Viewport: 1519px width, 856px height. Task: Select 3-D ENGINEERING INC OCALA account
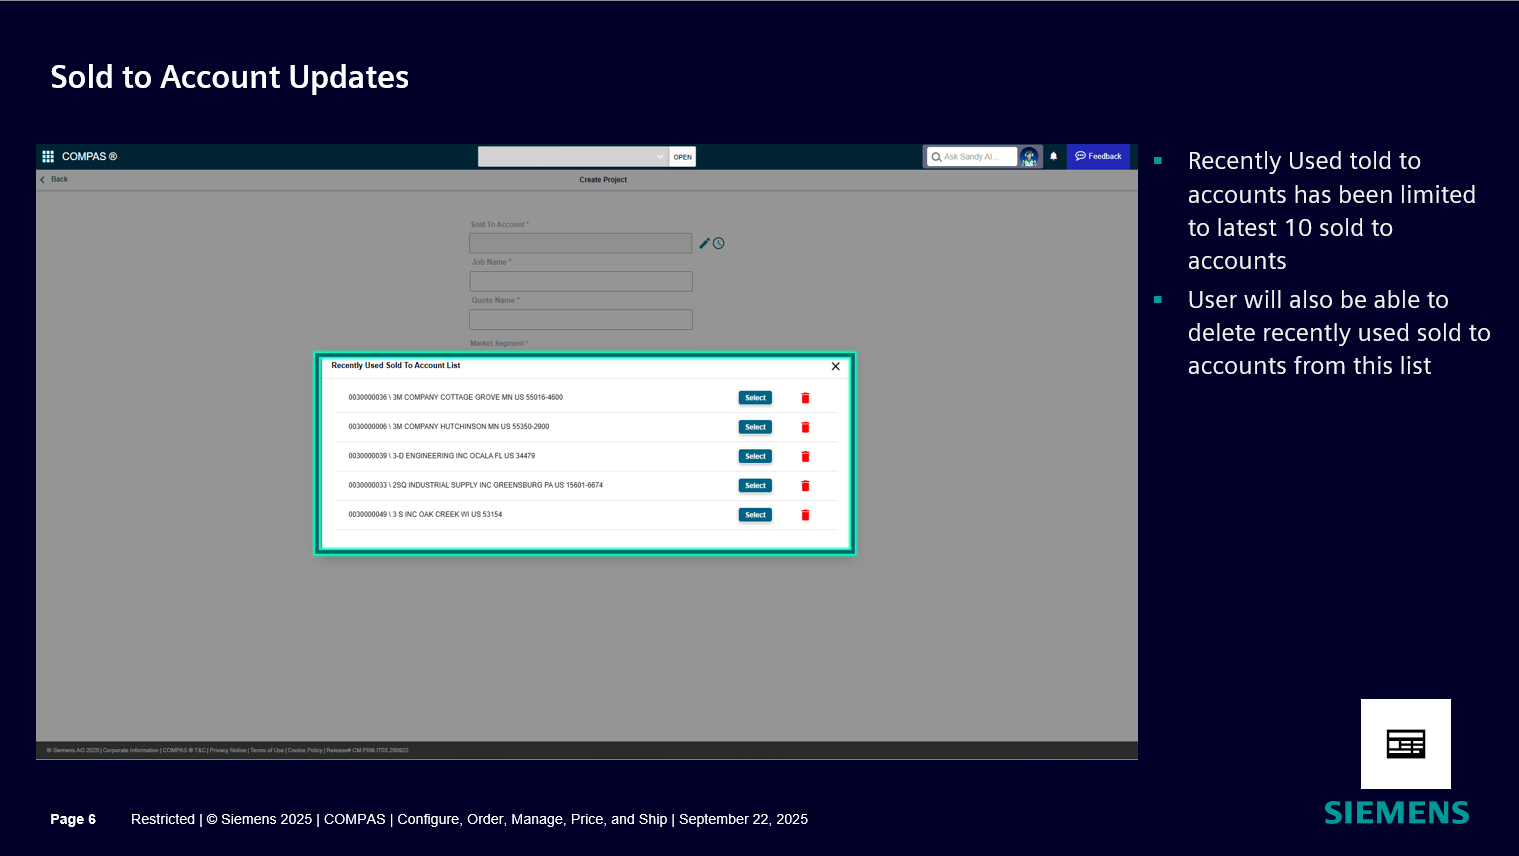tap(755, 456)
